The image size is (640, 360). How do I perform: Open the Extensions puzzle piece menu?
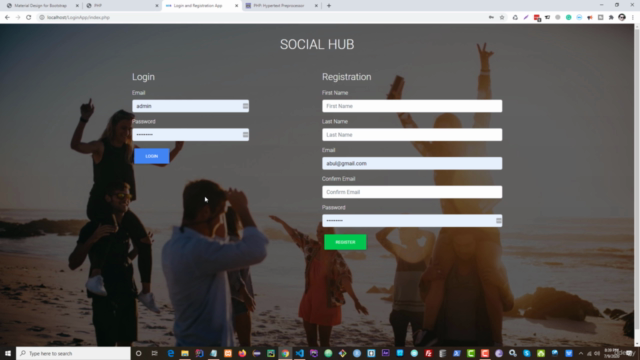click(611, 18)
